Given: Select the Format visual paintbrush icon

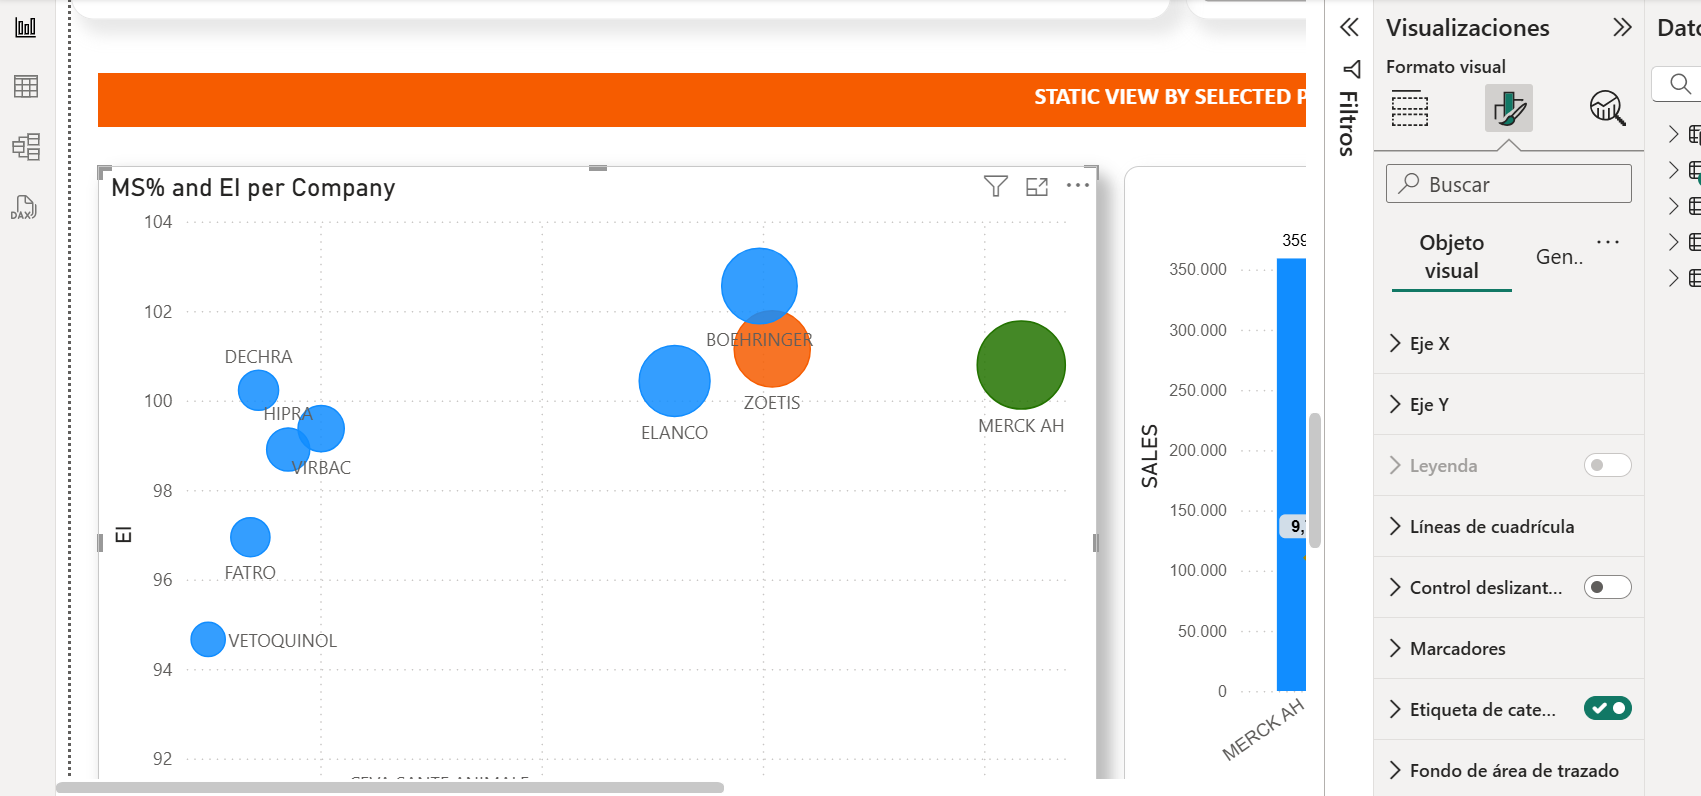Looking at the screenshot, I should 1509,108.
